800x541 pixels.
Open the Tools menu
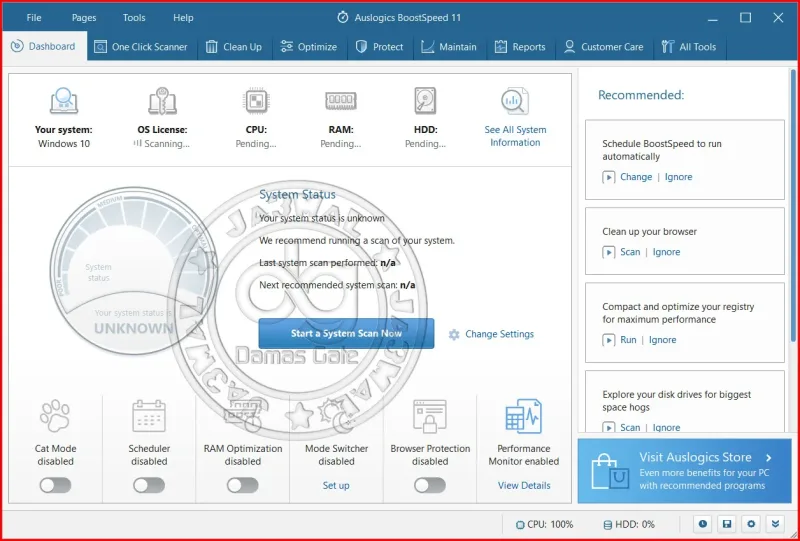(134, 17)
